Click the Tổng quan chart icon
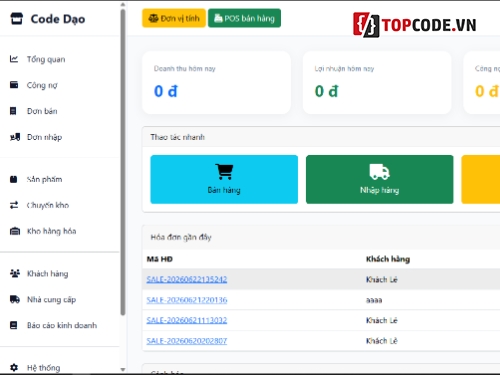The height and width of the screenshot is (375, 500). click(14, 59)
